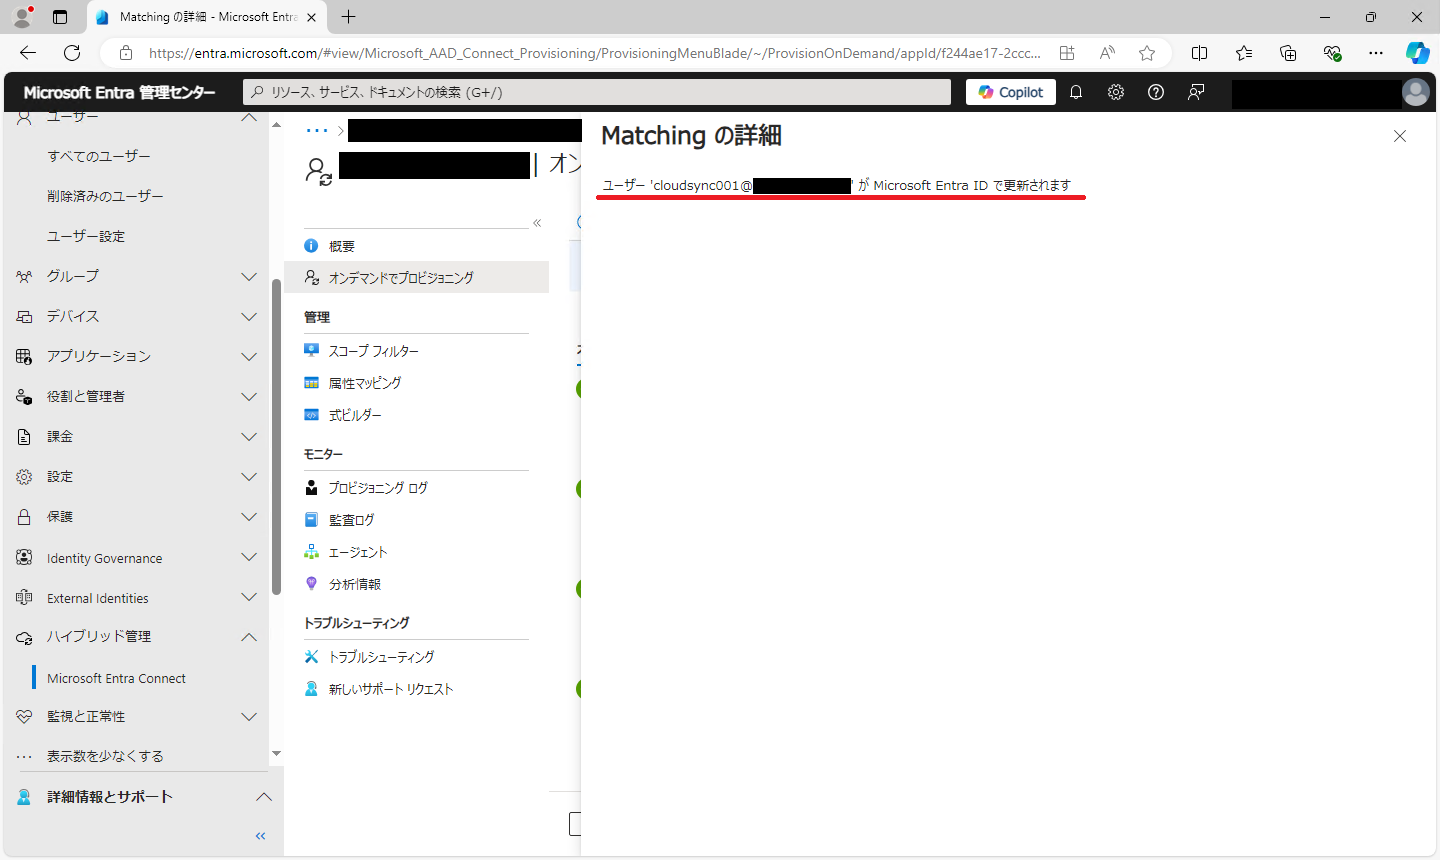Screen dimensions: 1440x860
Task: Click the 課金 document icon
Action: (x=24, y=436)
